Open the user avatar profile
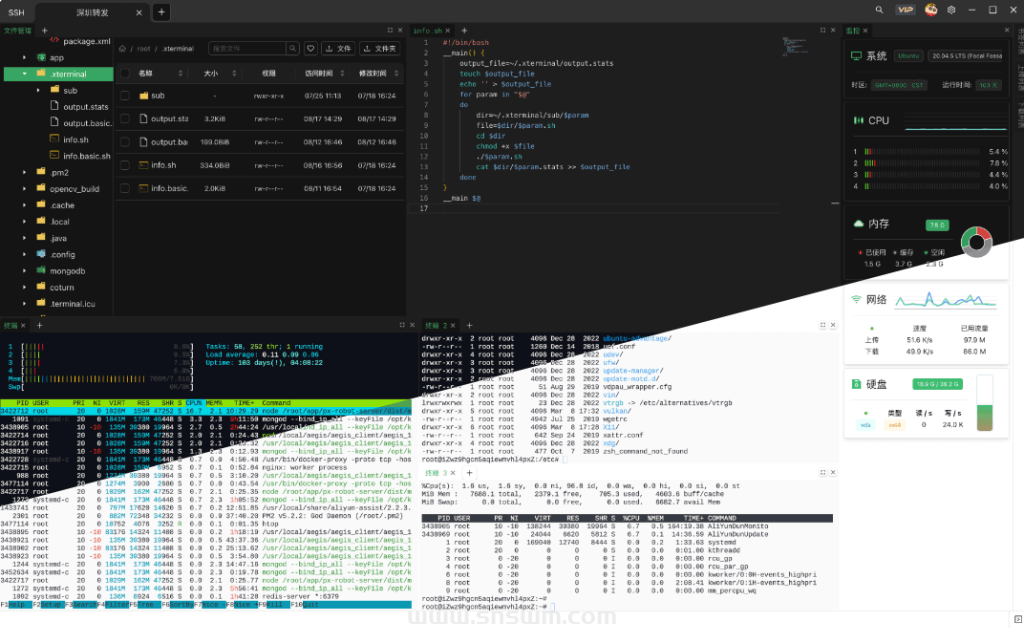Screen dimensions: 1024x643 click(931, 10)
